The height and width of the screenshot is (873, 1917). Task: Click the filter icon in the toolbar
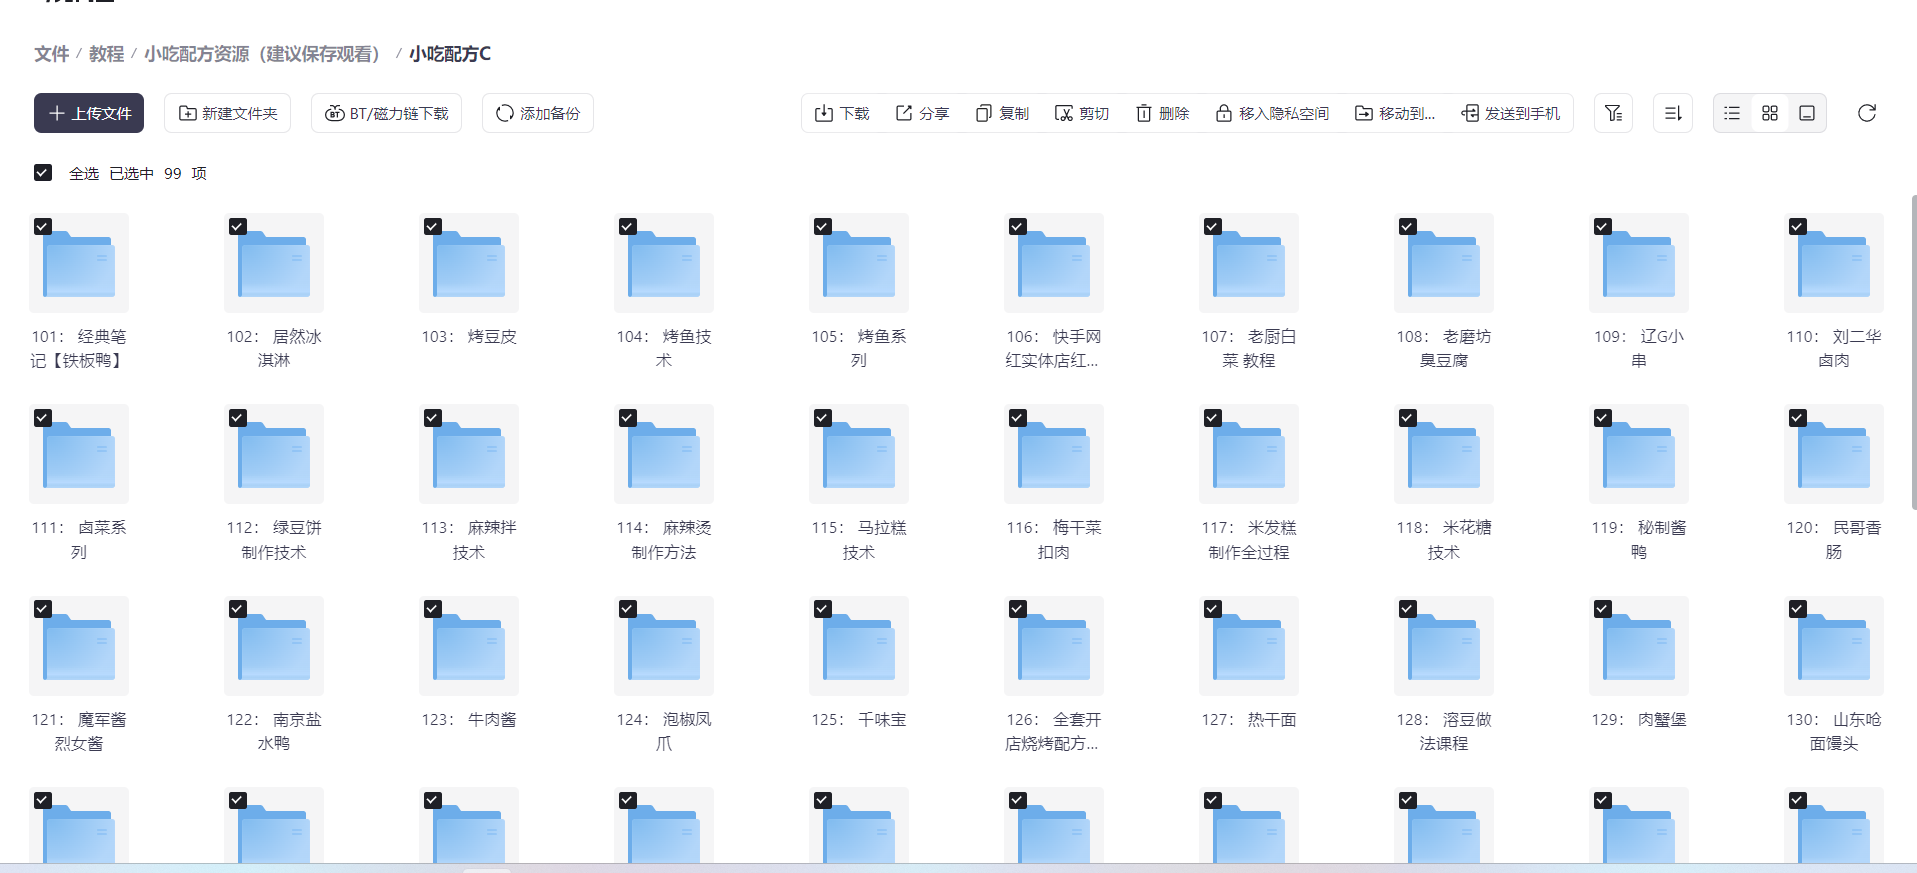1613,113
